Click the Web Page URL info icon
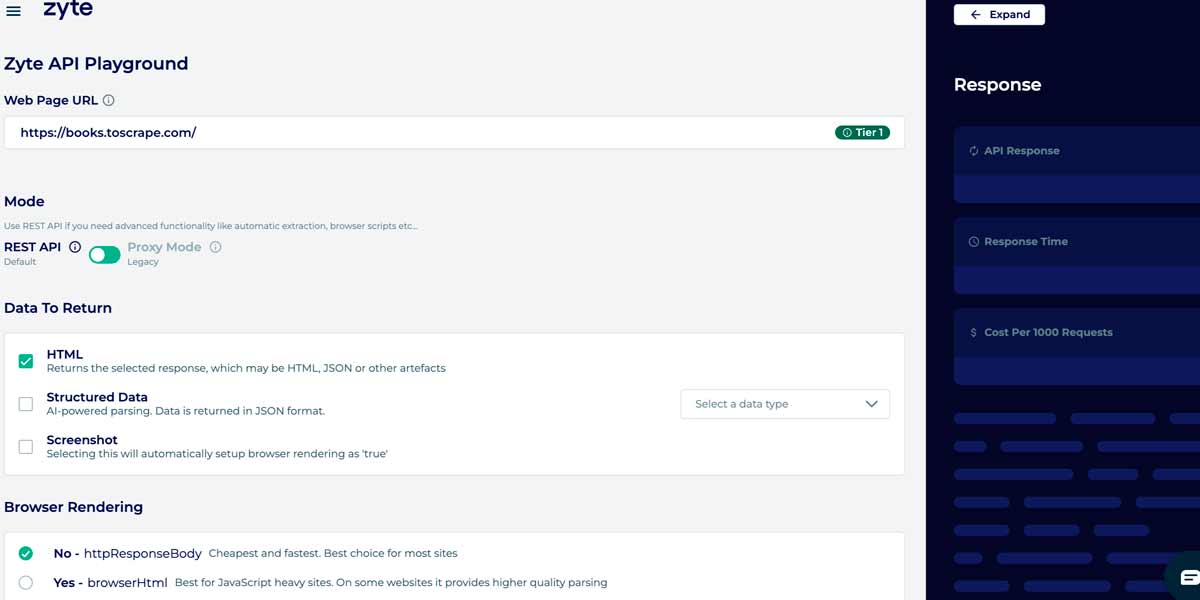 click(109, 100)
